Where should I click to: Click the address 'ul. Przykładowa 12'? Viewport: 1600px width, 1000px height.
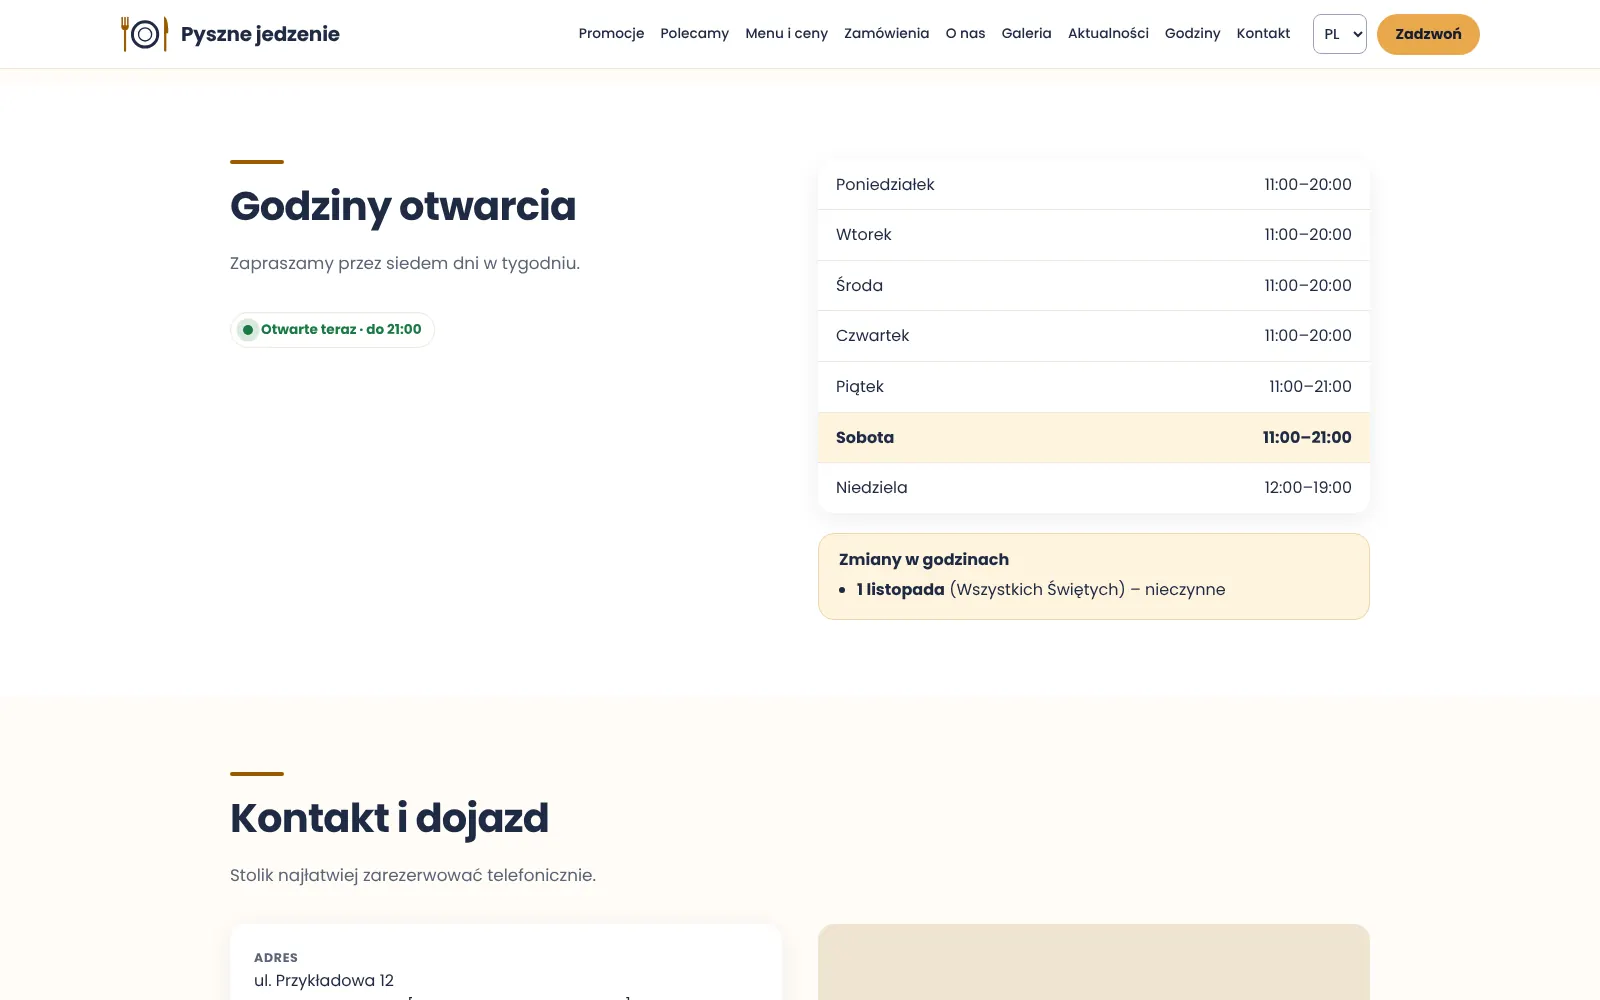pyautogui.click(x=324, y=981)
